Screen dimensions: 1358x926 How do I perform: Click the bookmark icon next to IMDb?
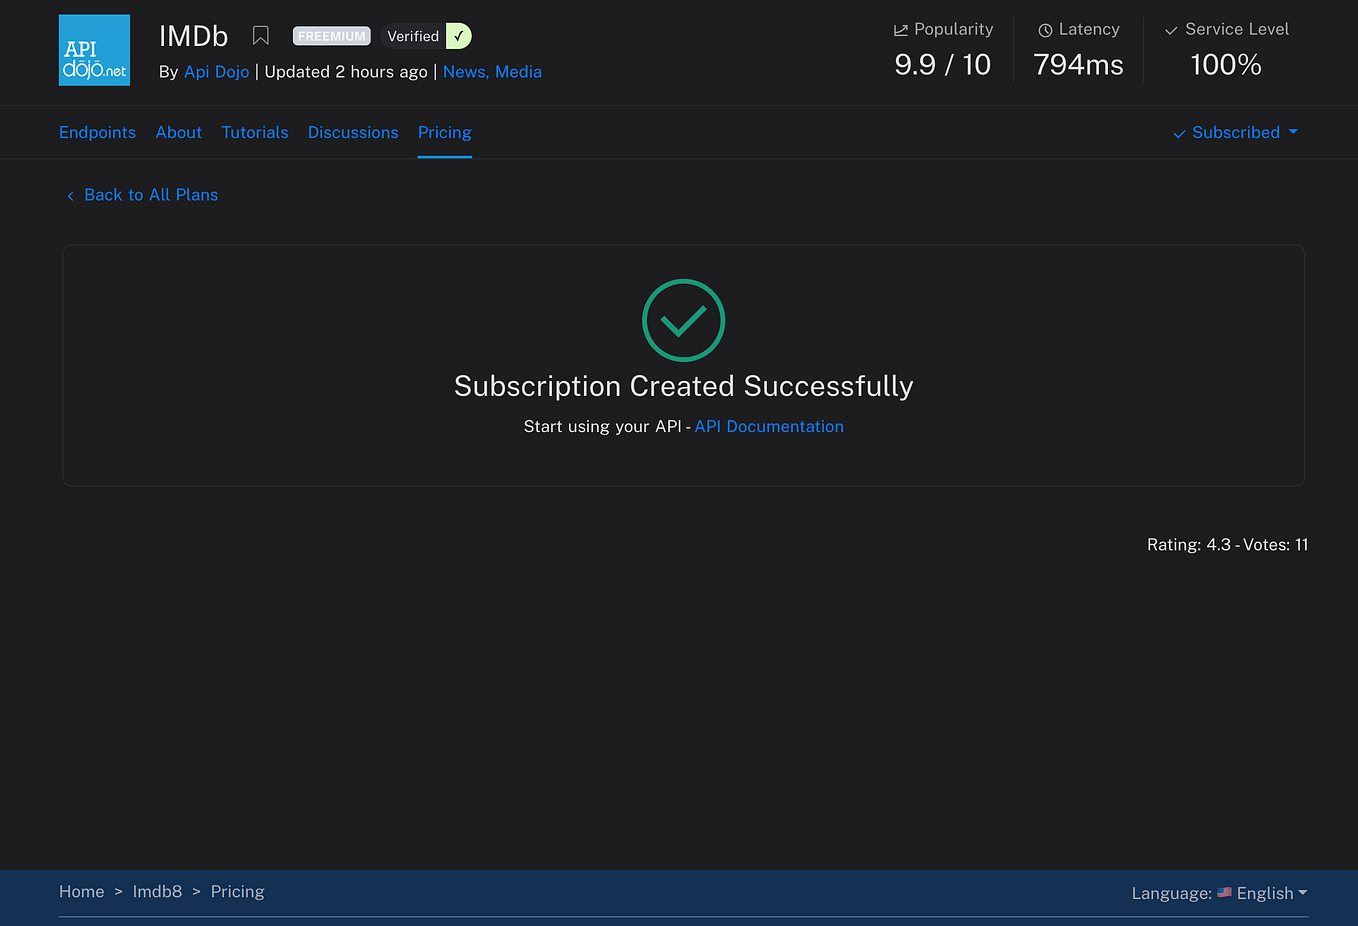[x=261, y=35]
